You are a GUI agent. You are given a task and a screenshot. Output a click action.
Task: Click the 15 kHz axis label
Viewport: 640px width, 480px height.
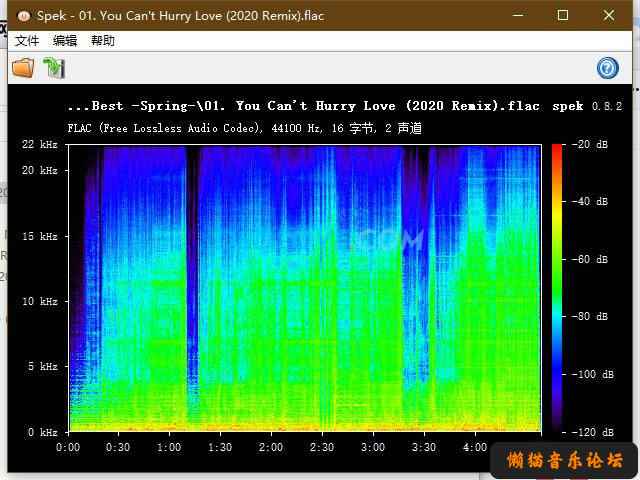point(40,236)
